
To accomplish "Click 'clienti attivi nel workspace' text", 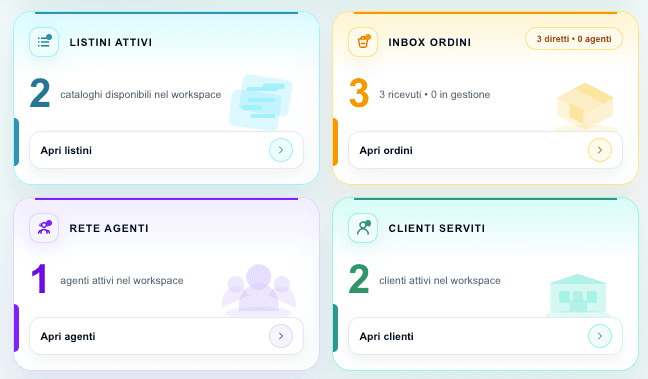I will click(440, 281).
